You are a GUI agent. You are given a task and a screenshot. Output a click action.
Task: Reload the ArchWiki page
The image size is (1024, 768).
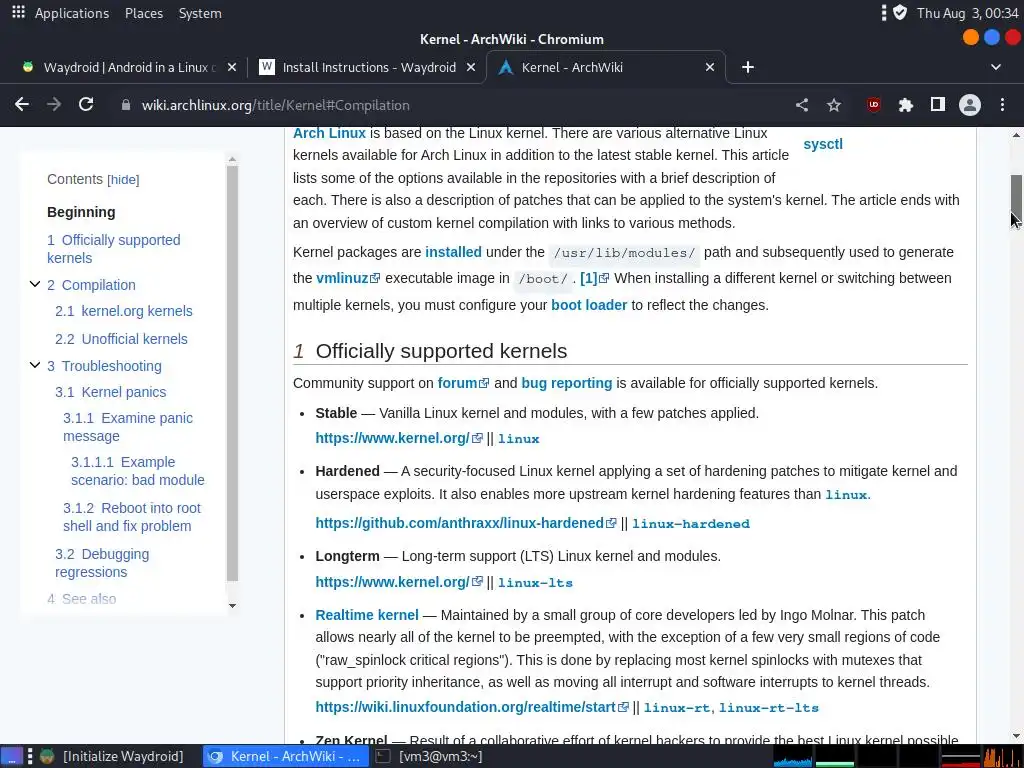pyautogui.click(x=86, y=104)
